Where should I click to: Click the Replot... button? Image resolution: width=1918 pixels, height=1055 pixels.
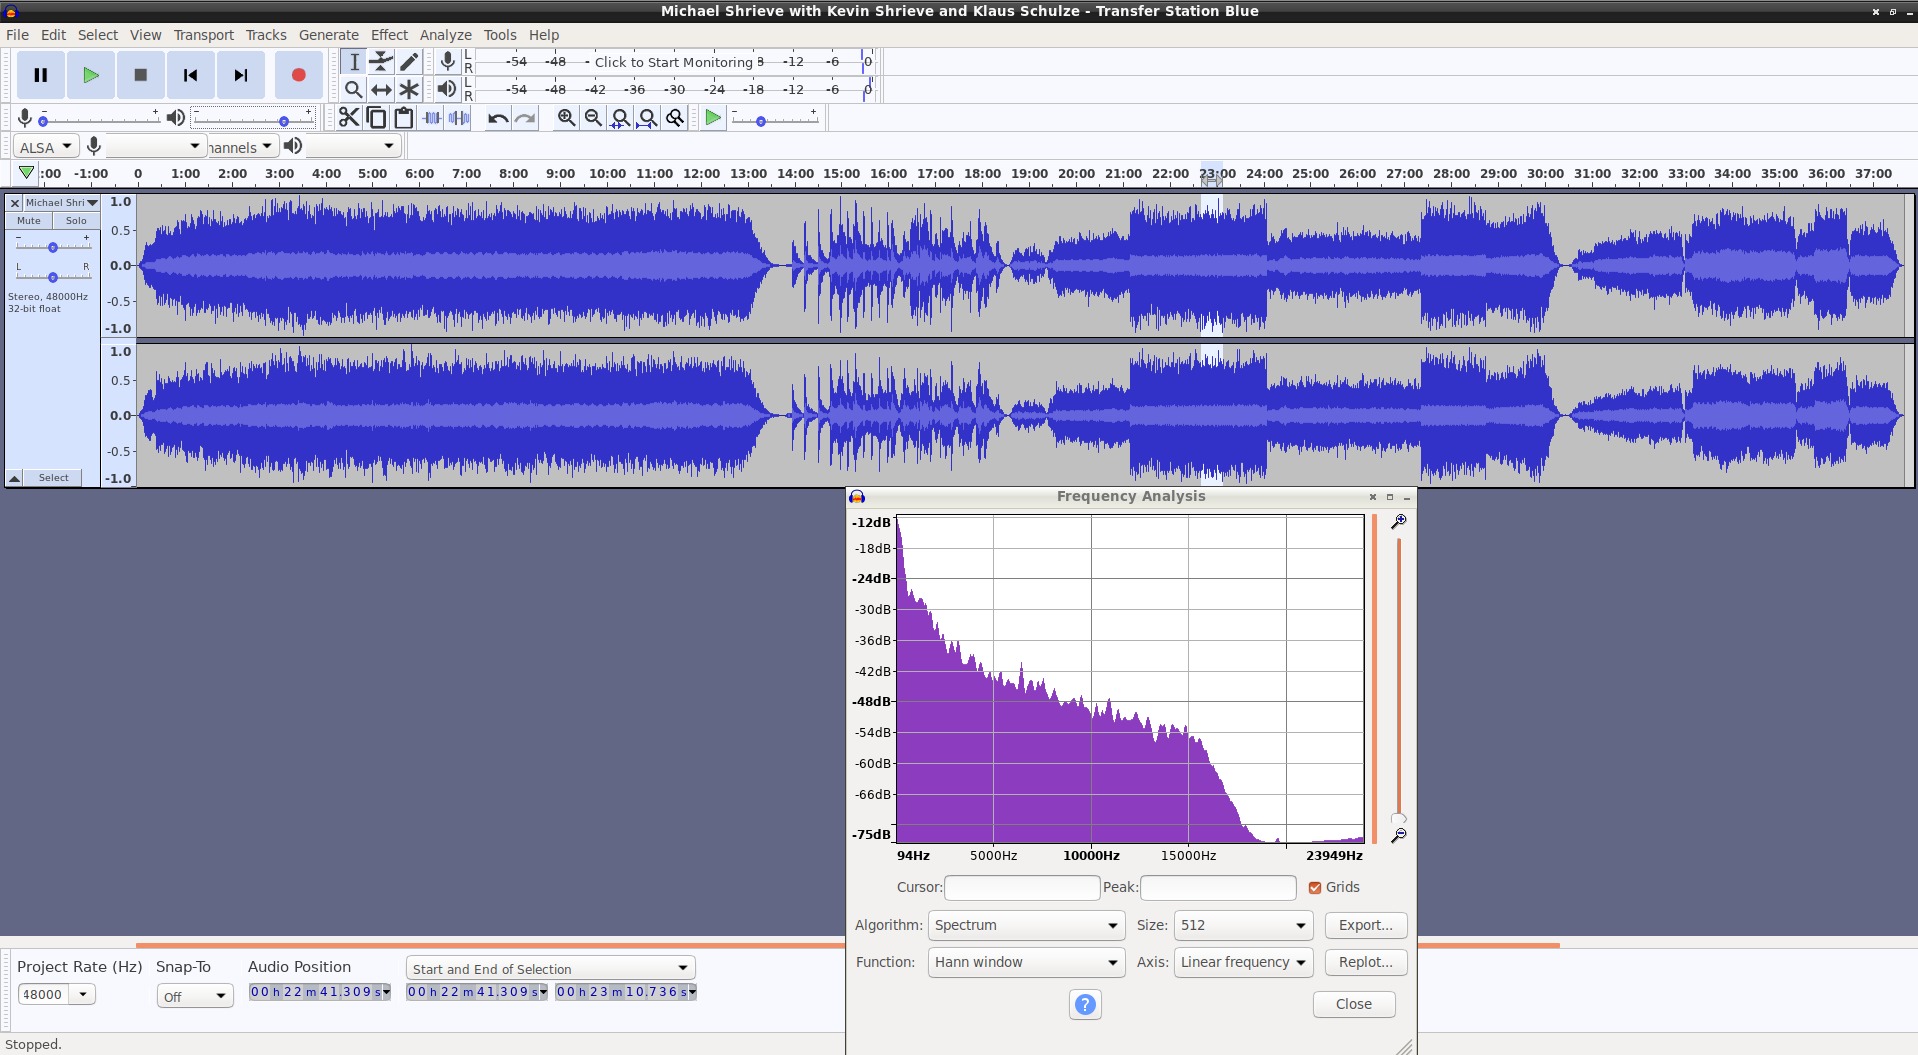1366,963
